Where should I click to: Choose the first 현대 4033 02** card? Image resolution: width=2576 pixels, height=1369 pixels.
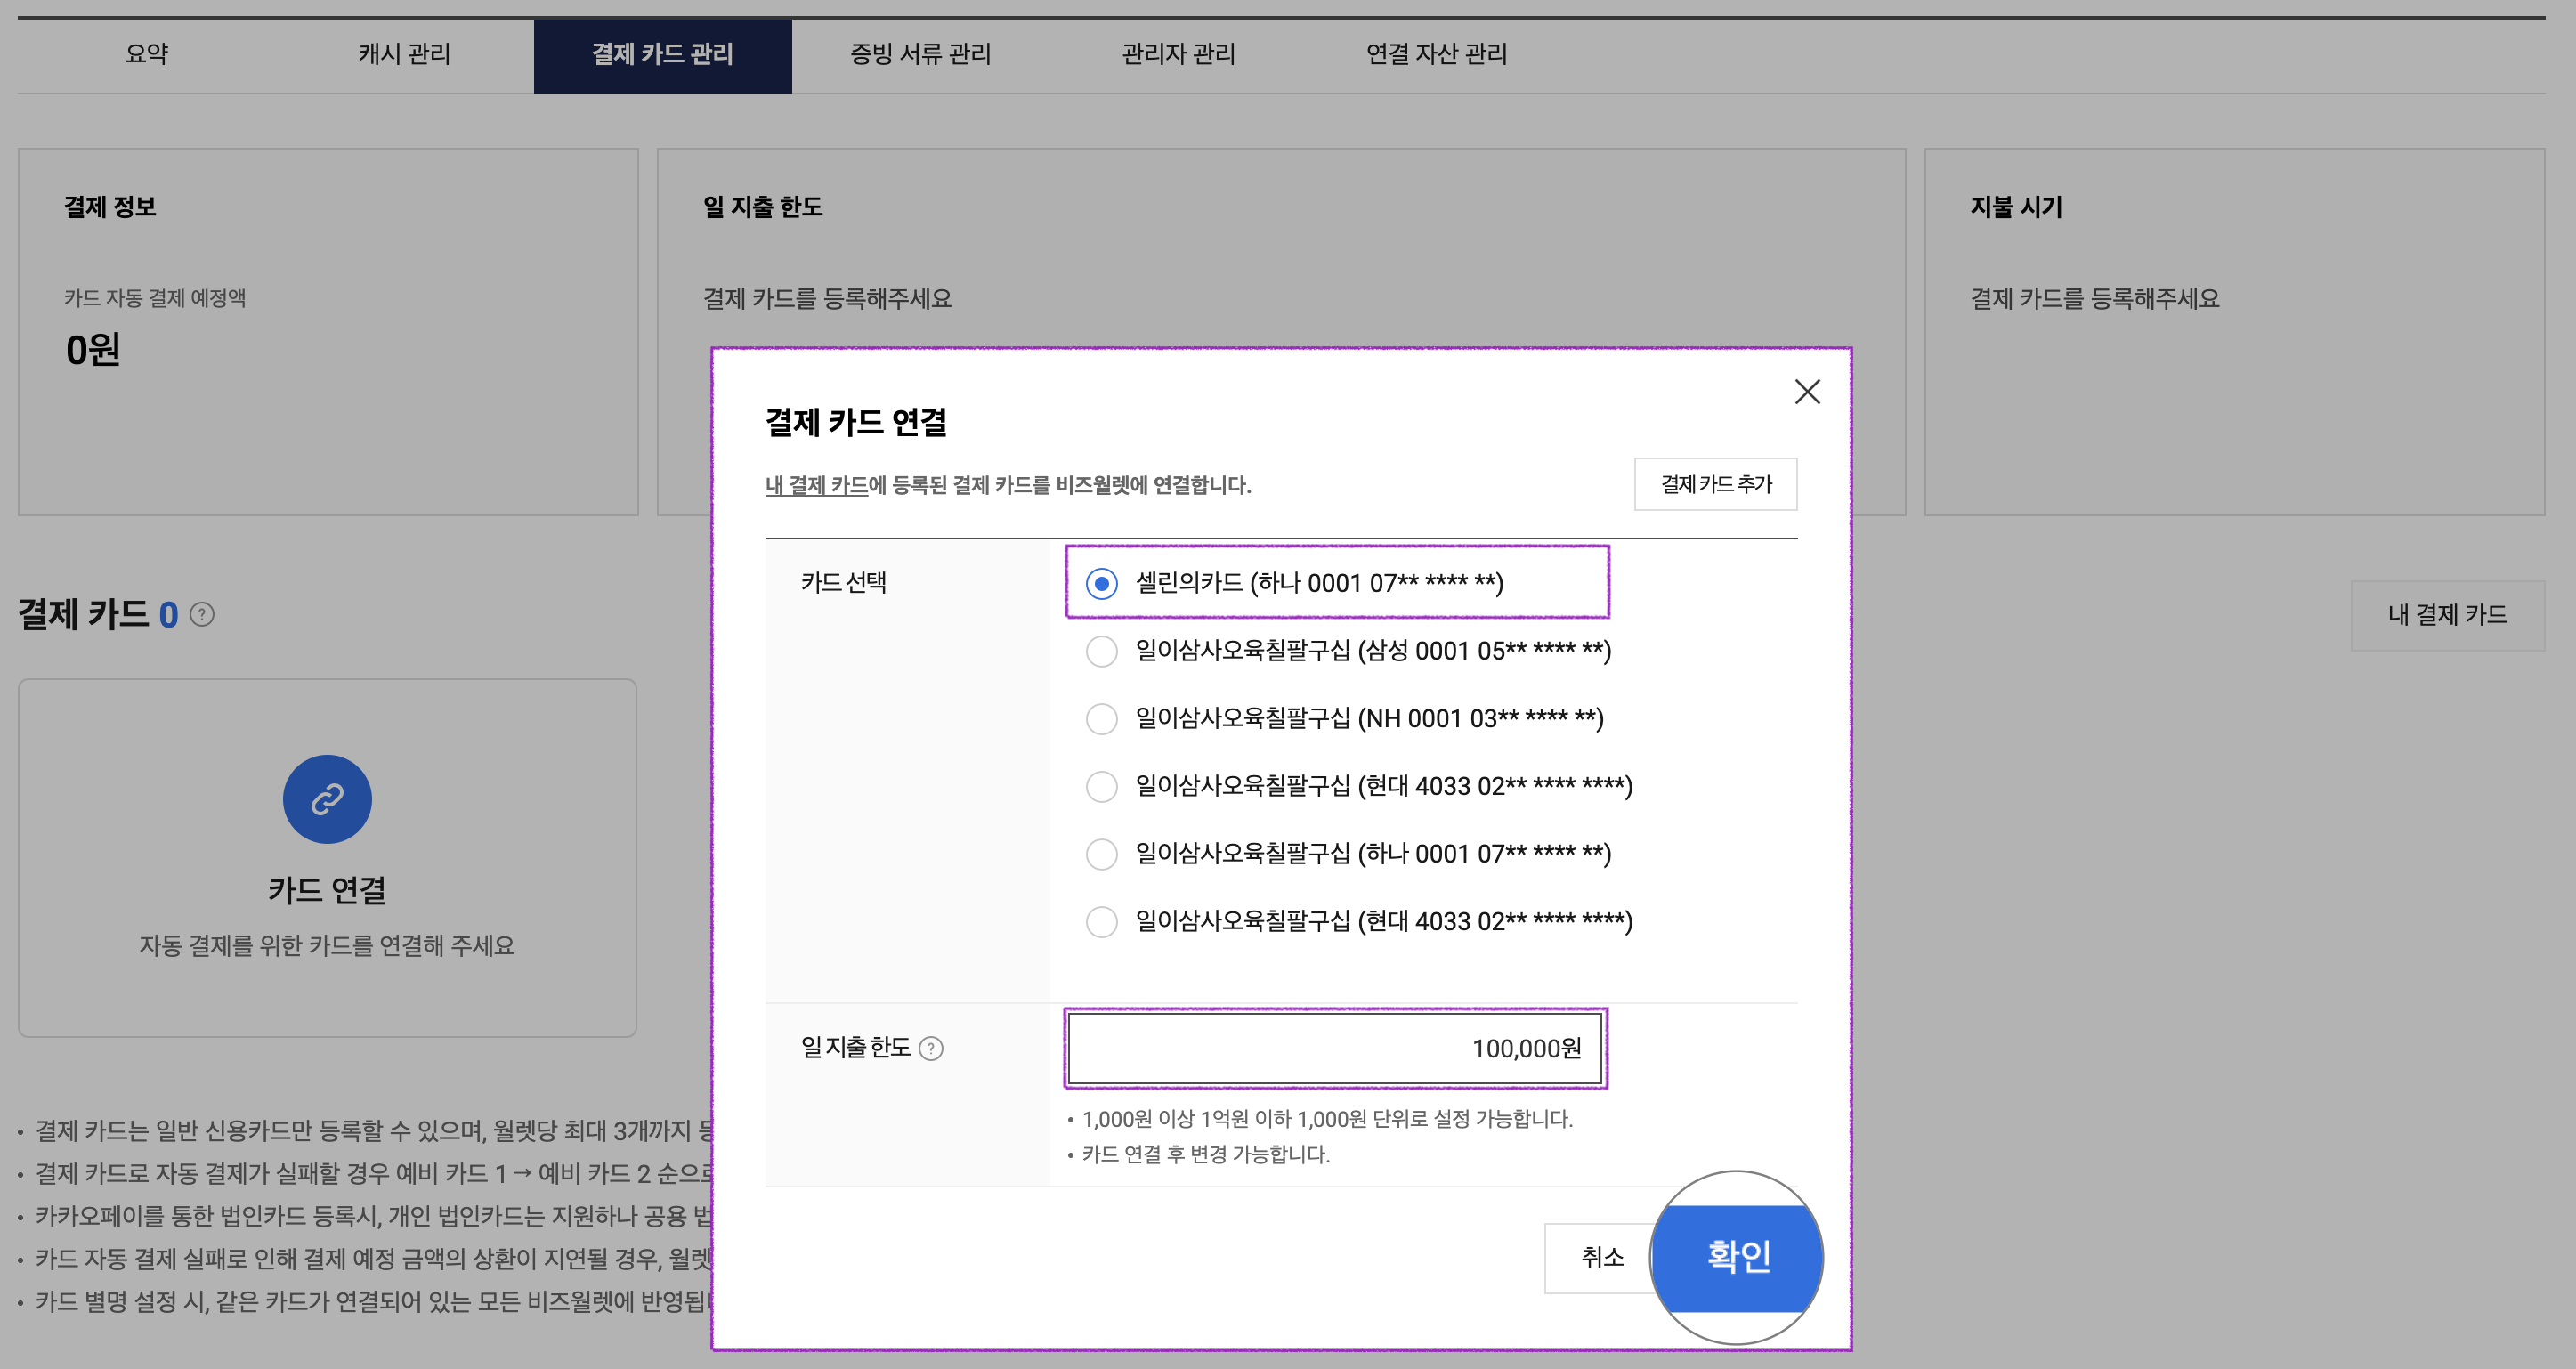click(1101, 786)
